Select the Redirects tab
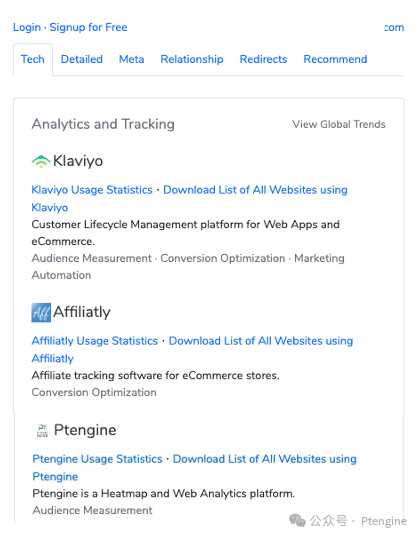The height and width of the screenshot is (538, 420). pos(263,59)
